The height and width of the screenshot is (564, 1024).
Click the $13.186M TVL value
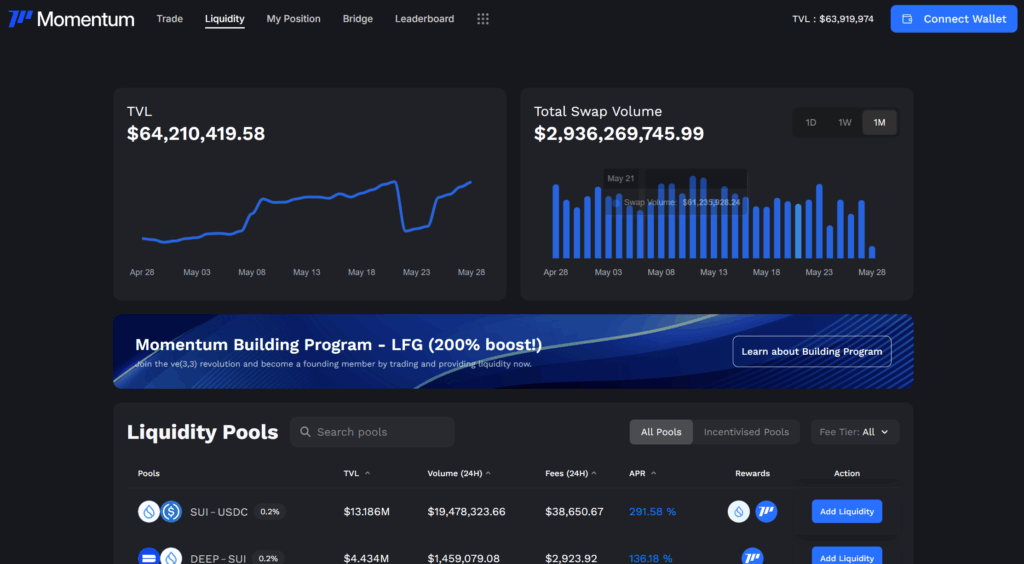tap(366, 512)
